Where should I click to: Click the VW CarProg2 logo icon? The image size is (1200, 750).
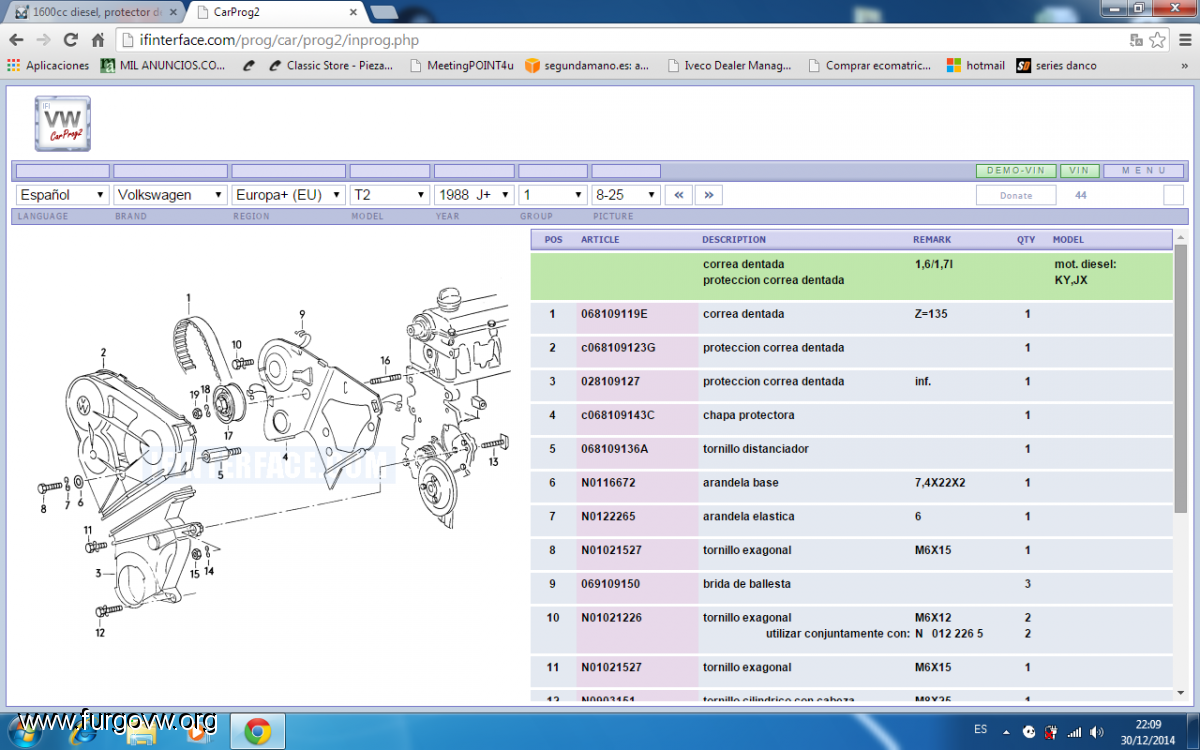63,124
